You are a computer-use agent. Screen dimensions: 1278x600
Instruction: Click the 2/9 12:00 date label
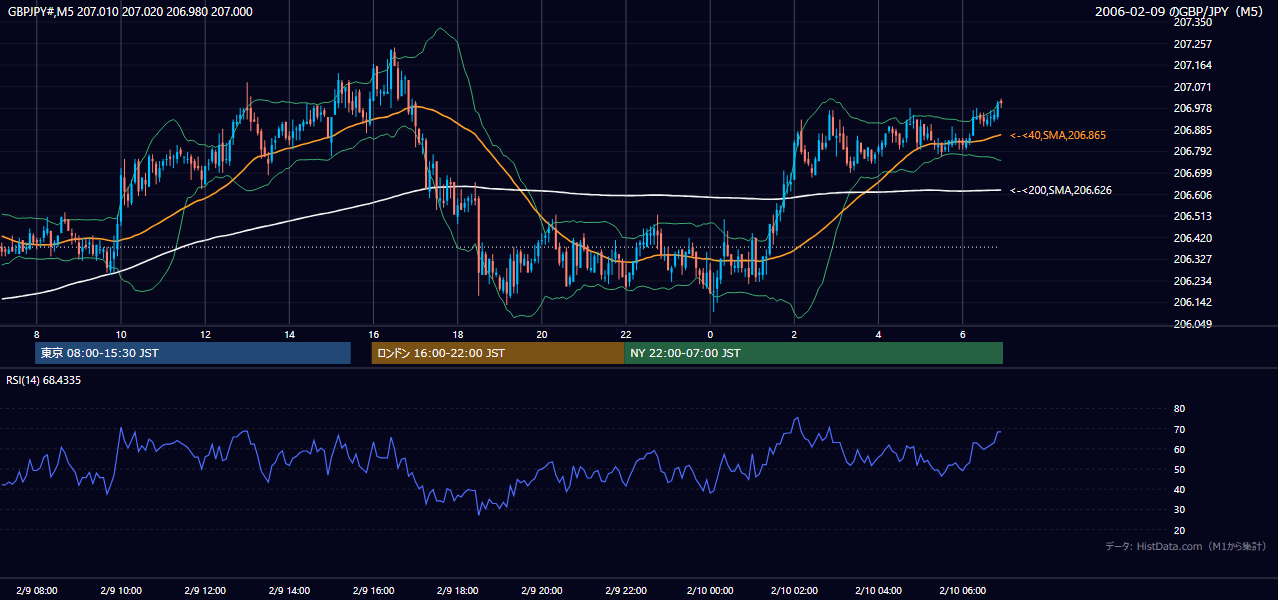[205, 590]
